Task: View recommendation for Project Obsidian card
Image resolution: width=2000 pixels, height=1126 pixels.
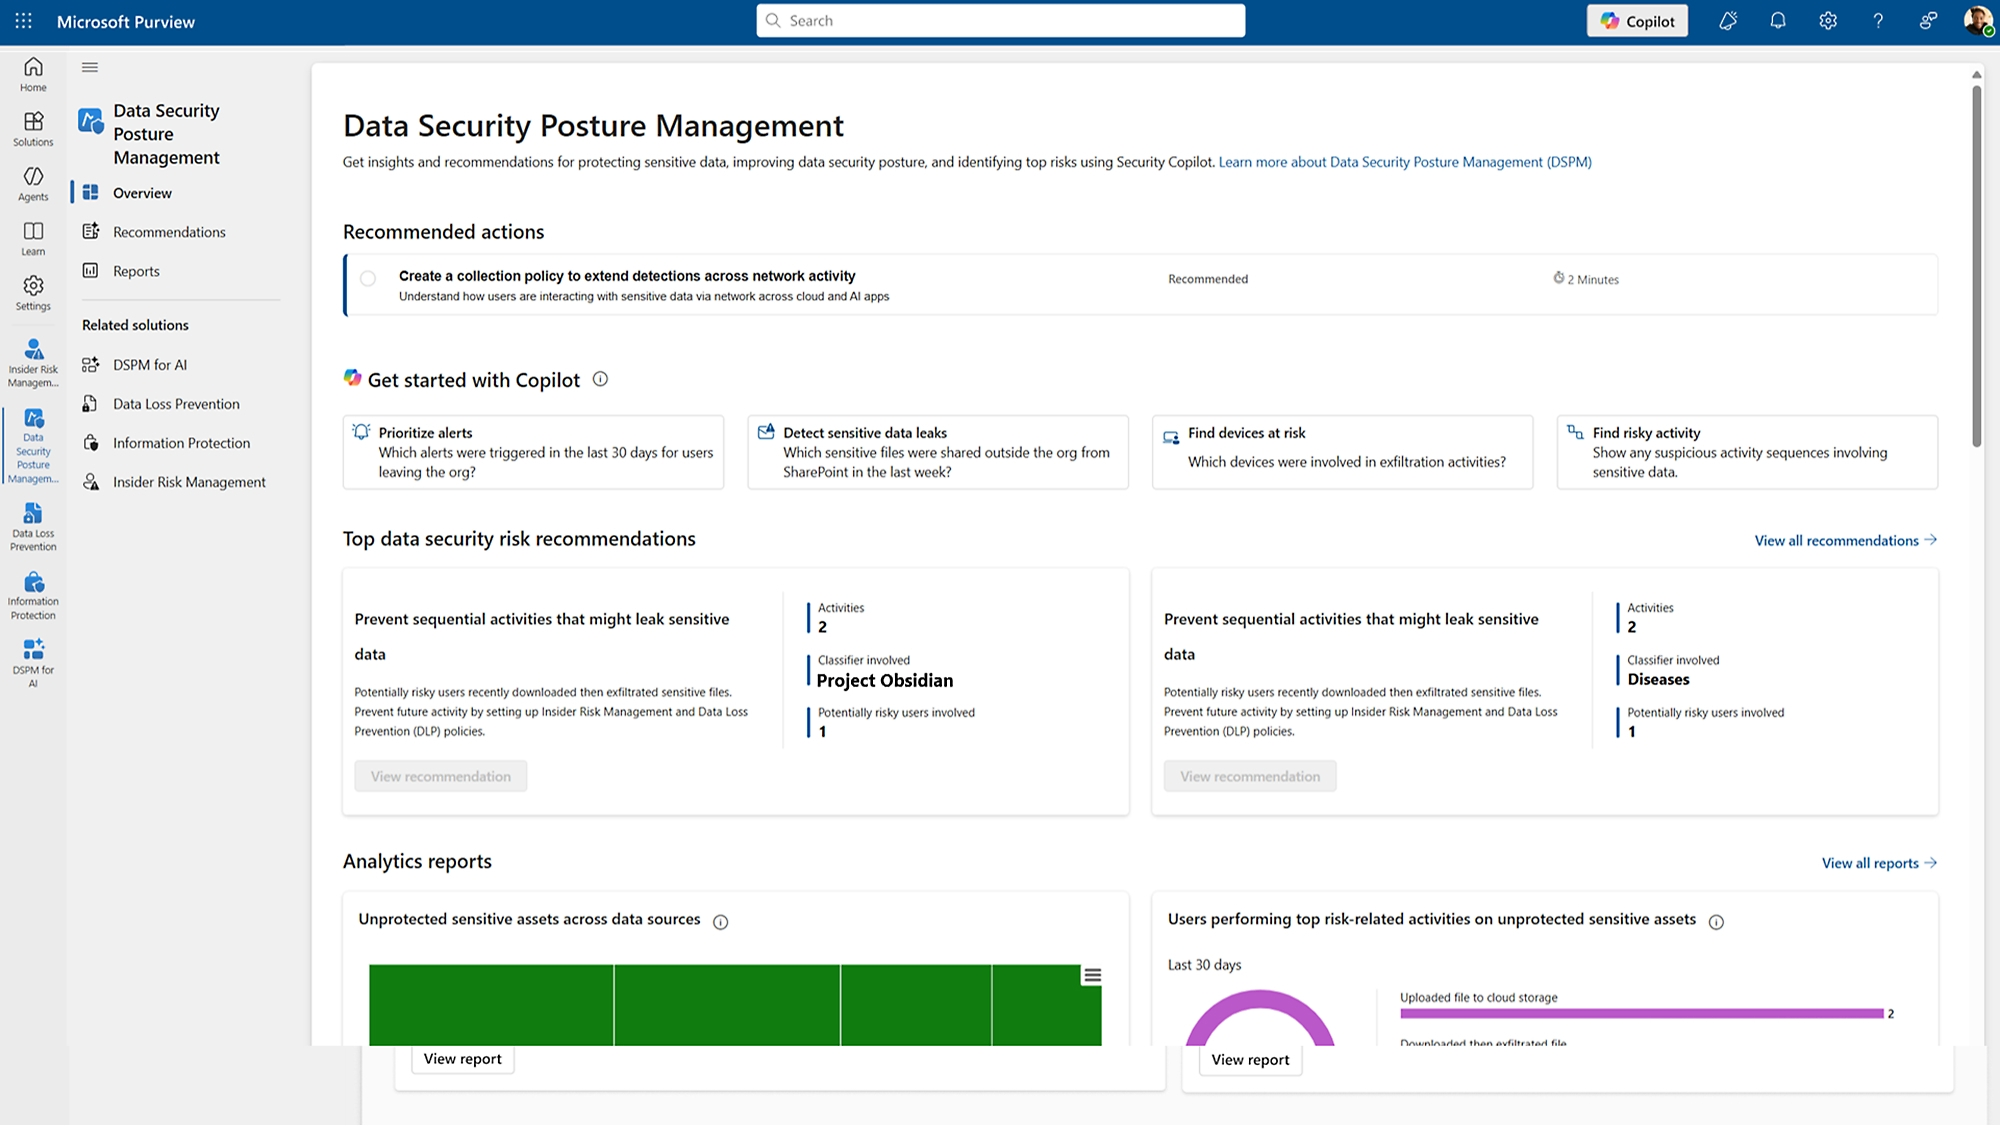Action: pos(441,776)
